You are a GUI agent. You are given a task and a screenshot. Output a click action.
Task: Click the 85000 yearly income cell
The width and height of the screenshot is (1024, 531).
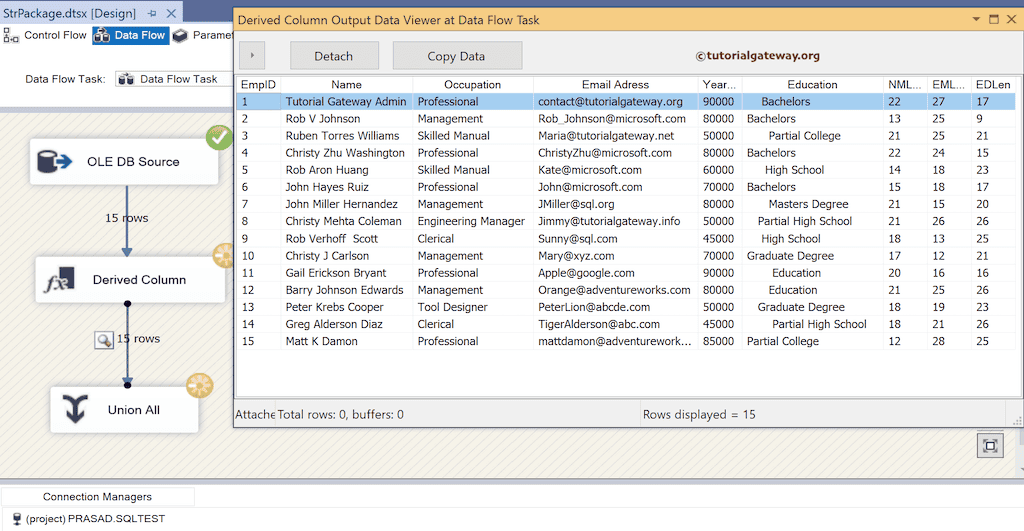[x=718, y=341]
